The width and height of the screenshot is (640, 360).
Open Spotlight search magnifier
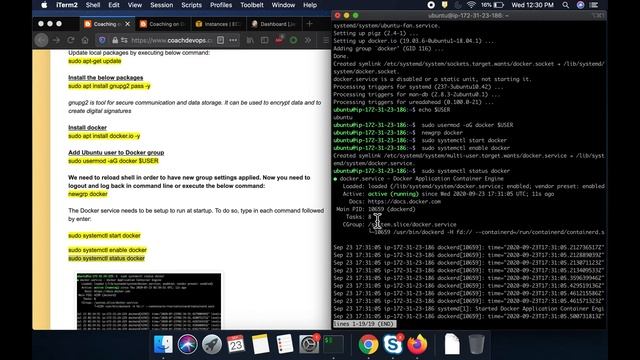point(565,5)
